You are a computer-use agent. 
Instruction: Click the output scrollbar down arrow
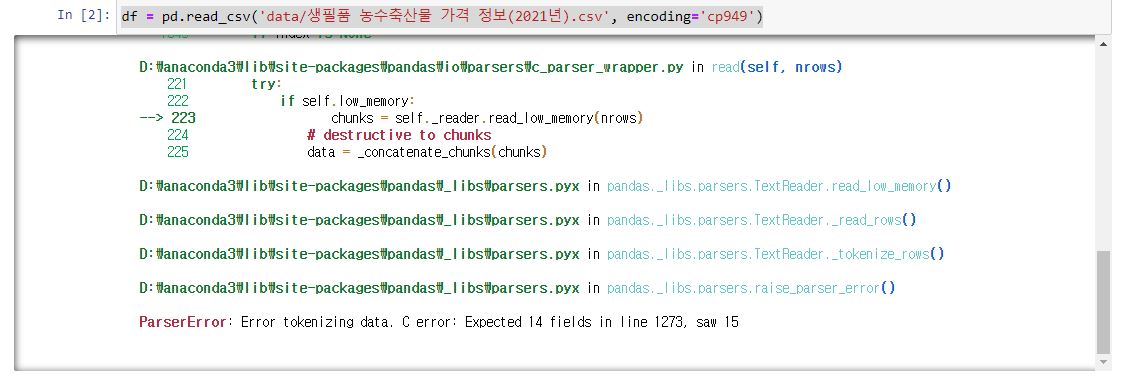pos(1103,362)
